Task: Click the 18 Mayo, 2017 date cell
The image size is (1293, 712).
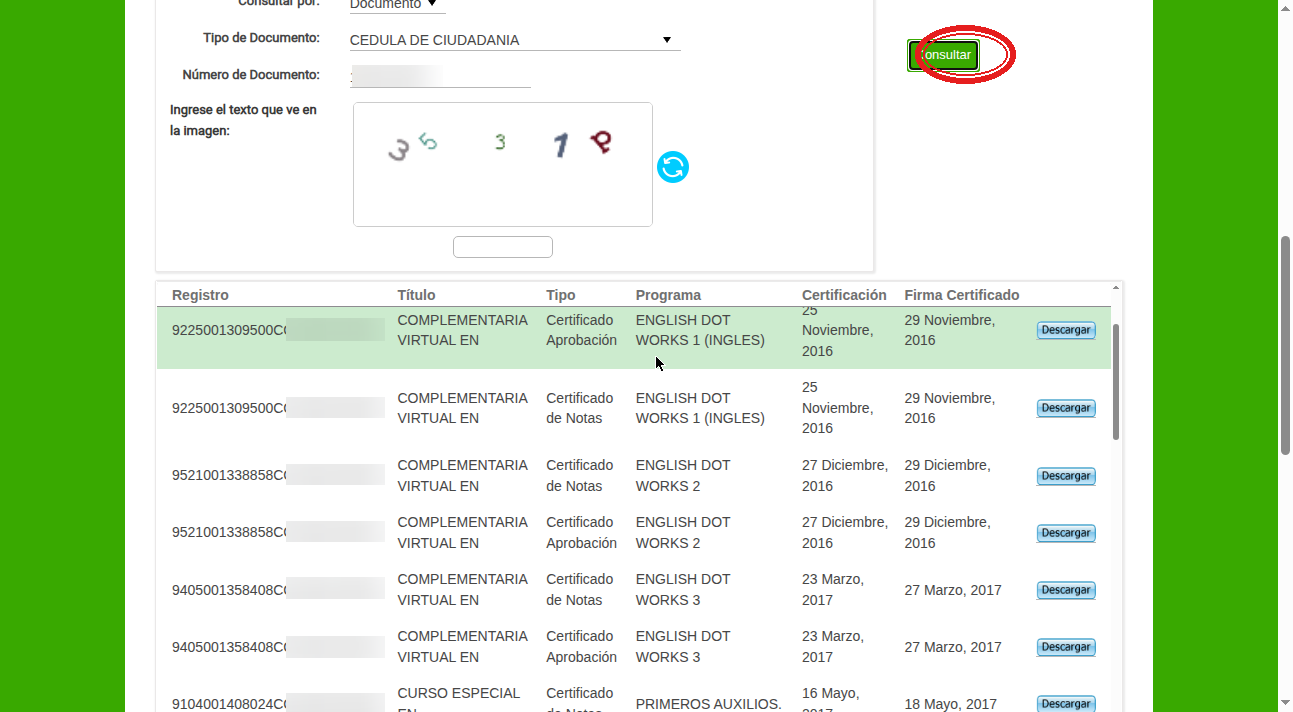Action: click(951, 704)
